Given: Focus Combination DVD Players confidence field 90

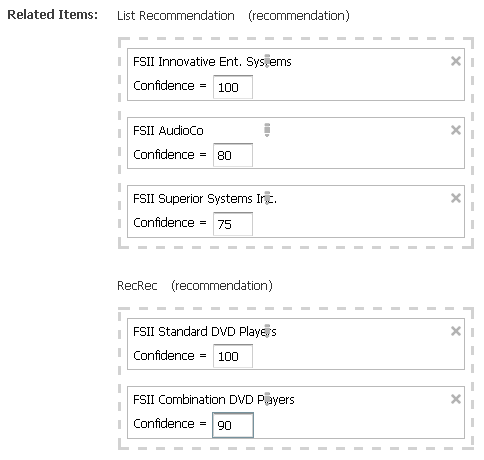Looking at the screenshot, I should 233,425.
